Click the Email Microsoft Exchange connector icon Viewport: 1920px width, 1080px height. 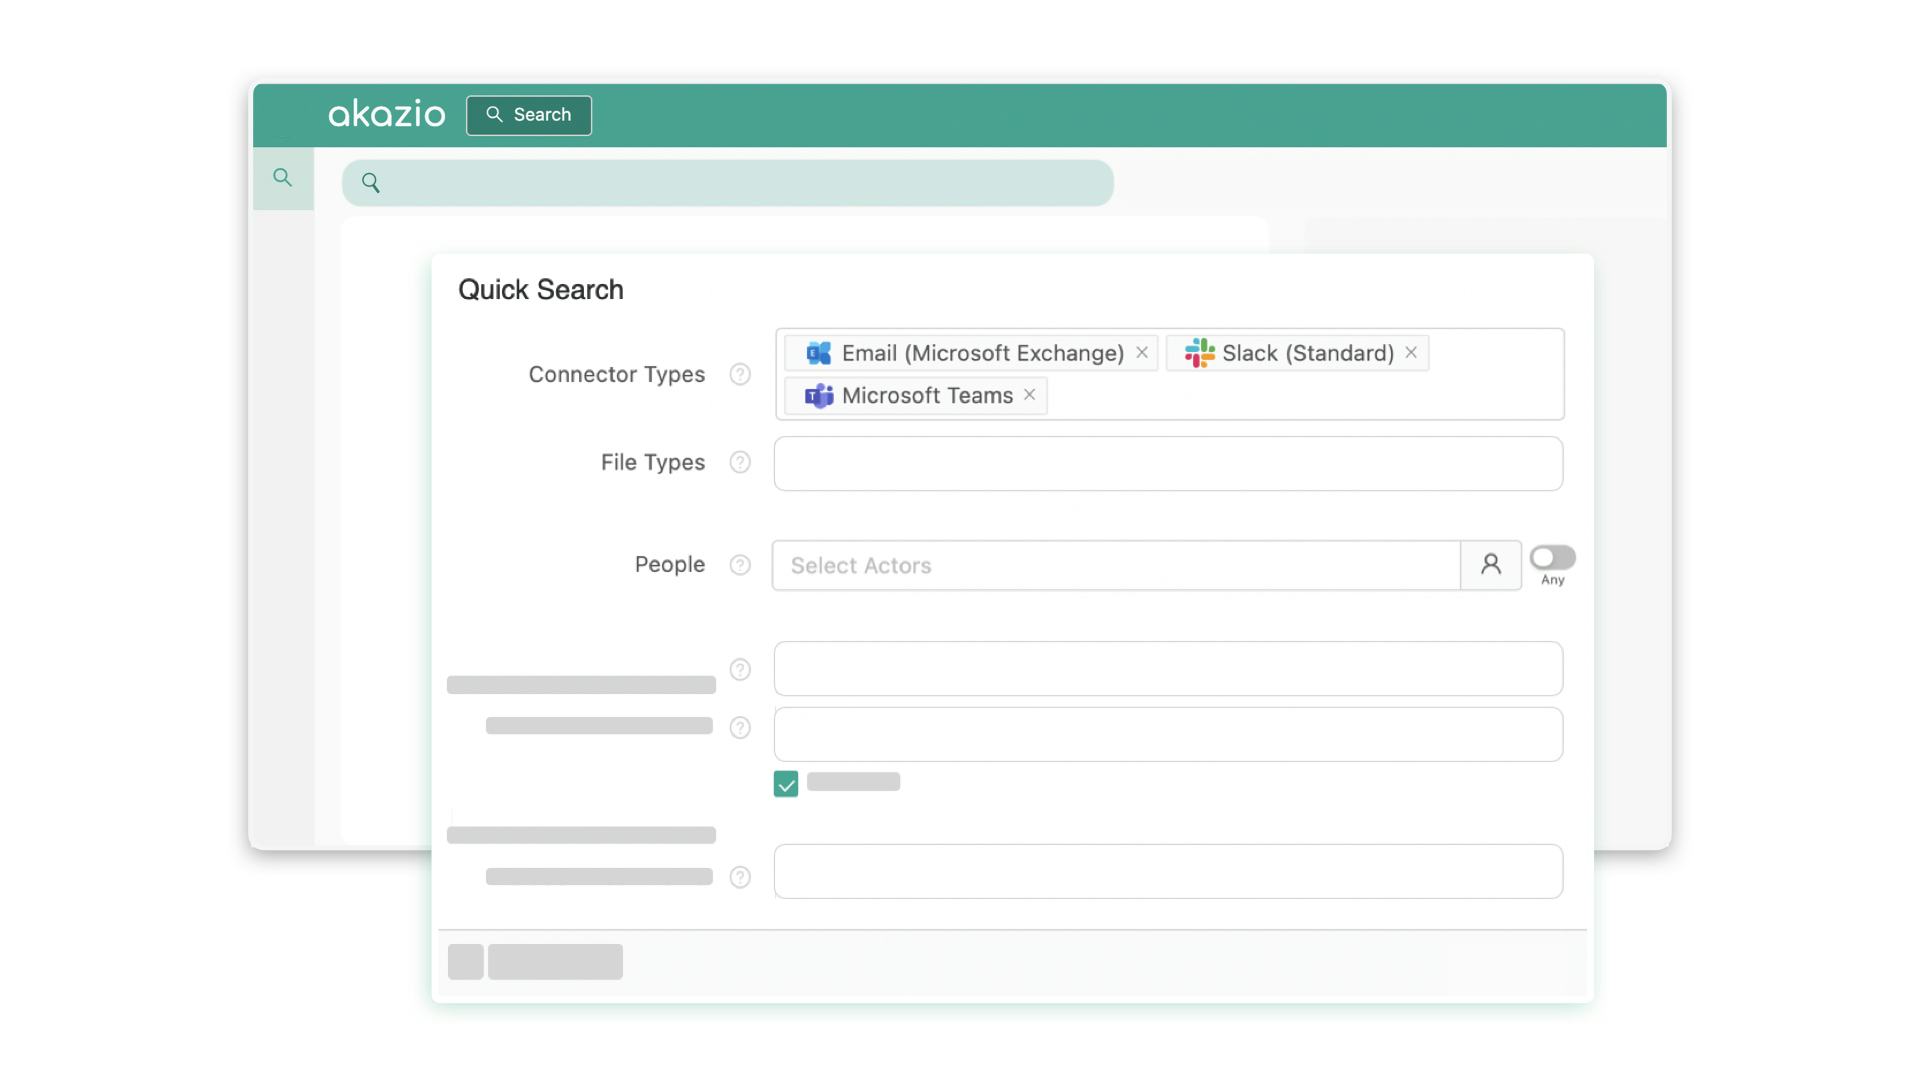818,352
